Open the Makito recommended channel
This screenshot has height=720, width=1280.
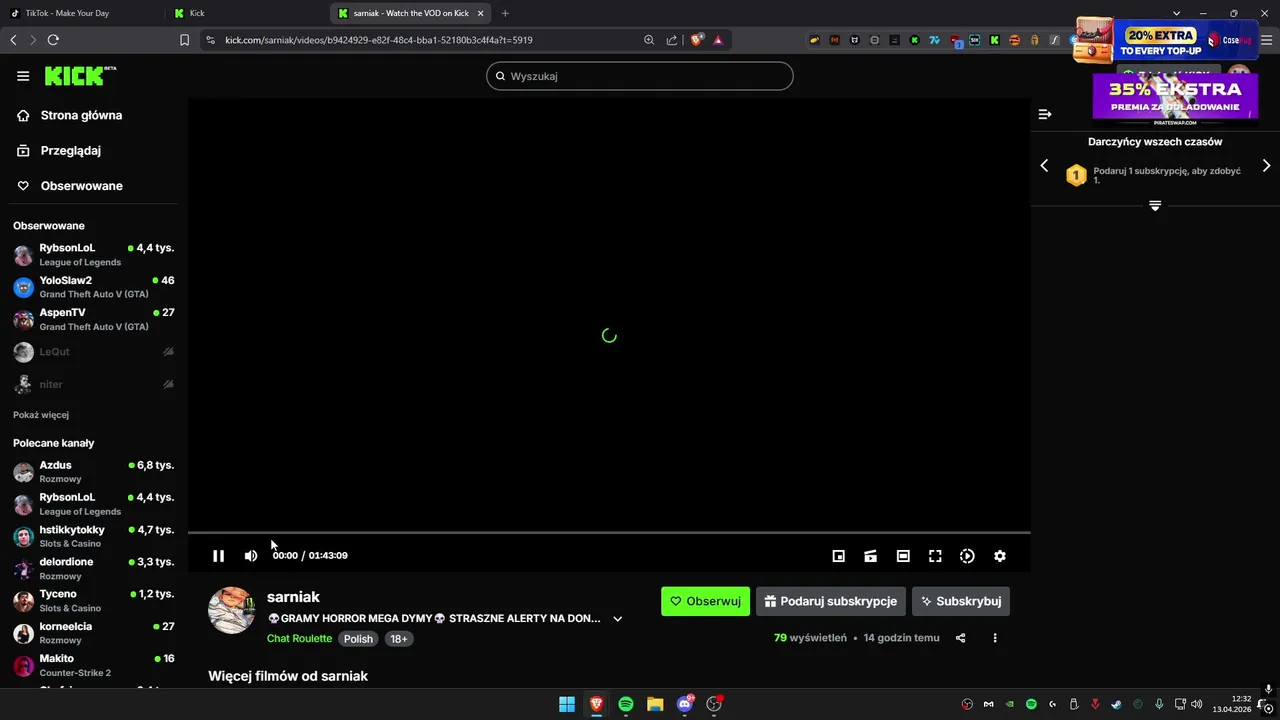[x=94, y=665]
